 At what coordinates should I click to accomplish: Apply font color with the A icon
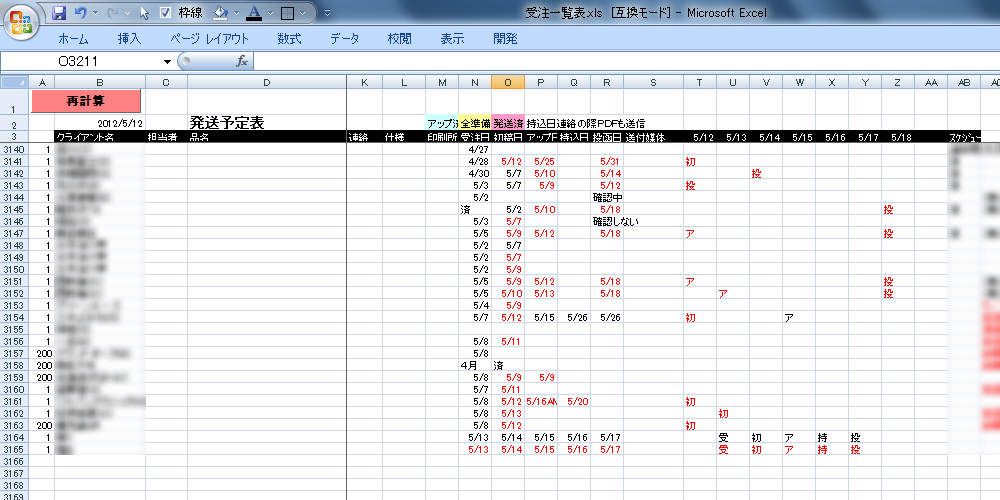(253, 14)
